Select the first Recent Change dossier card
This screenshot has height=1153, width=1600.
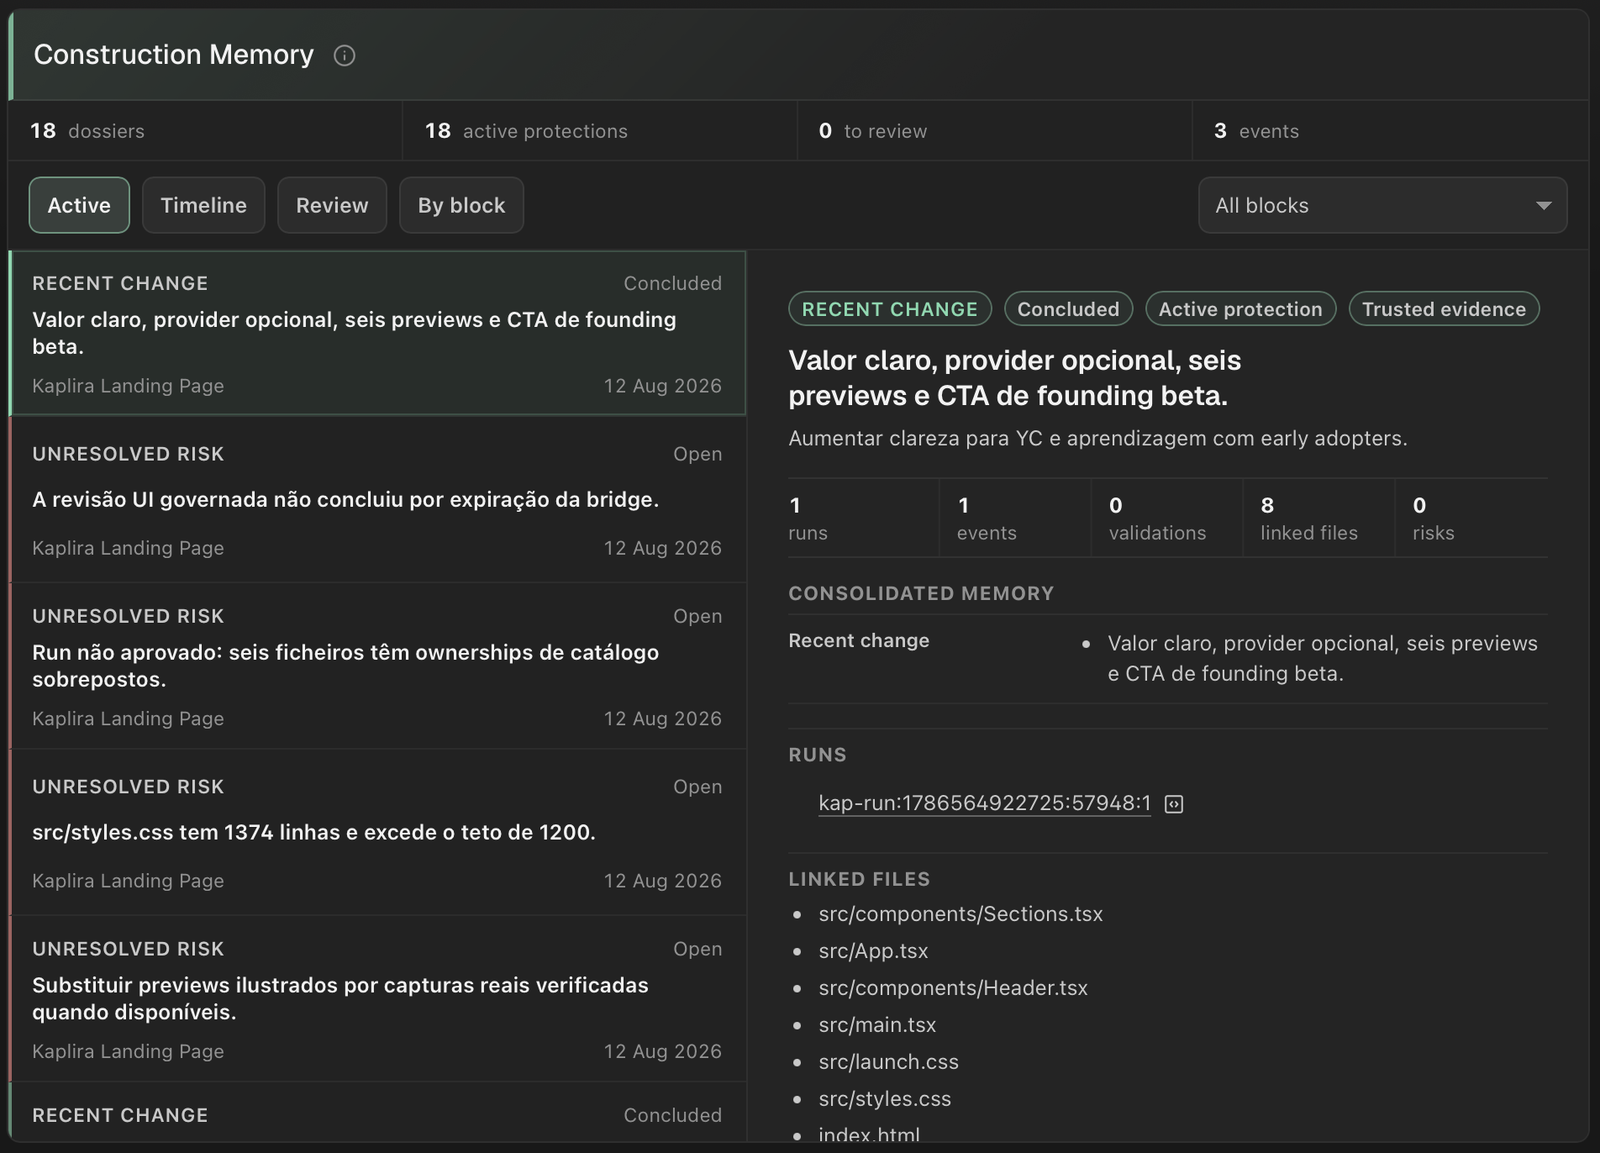tap(377, 333)
